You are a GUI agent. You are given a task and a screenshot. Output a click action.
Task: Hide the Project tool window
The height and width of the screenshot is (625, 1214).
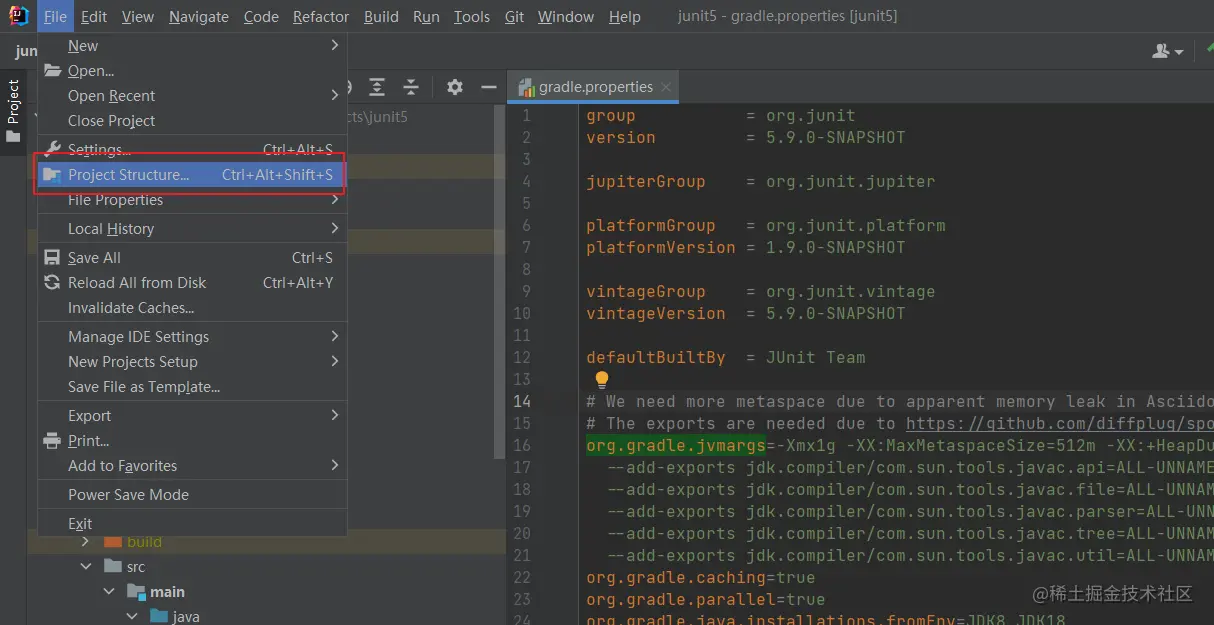[x=489, y=87]
